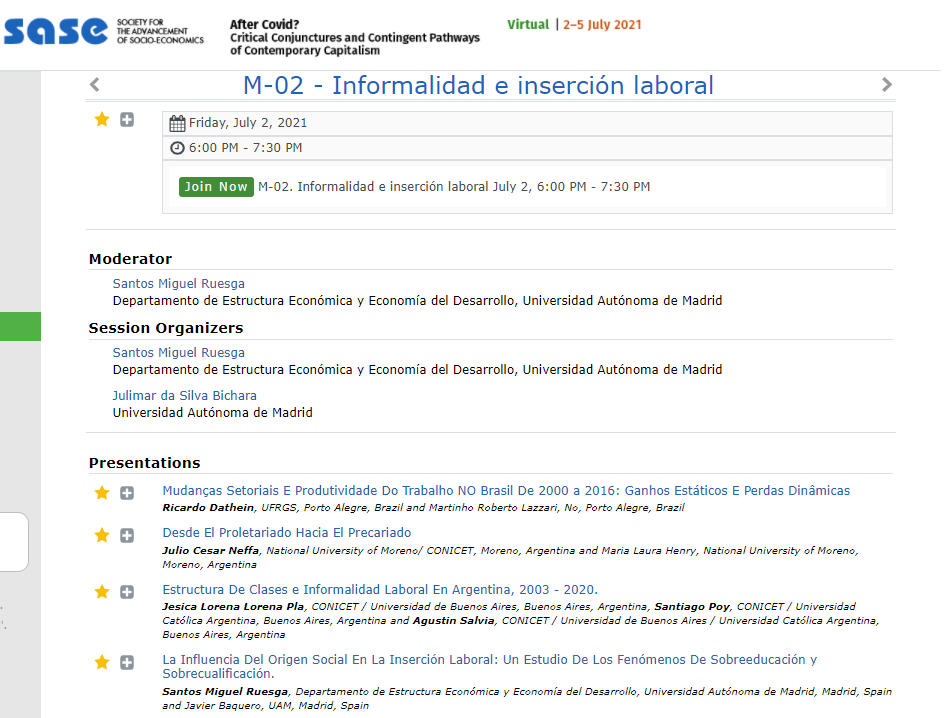Expand details for La Influencia Del Origen presentation
This screenshot has height=718, width=946.
point(127,662)
